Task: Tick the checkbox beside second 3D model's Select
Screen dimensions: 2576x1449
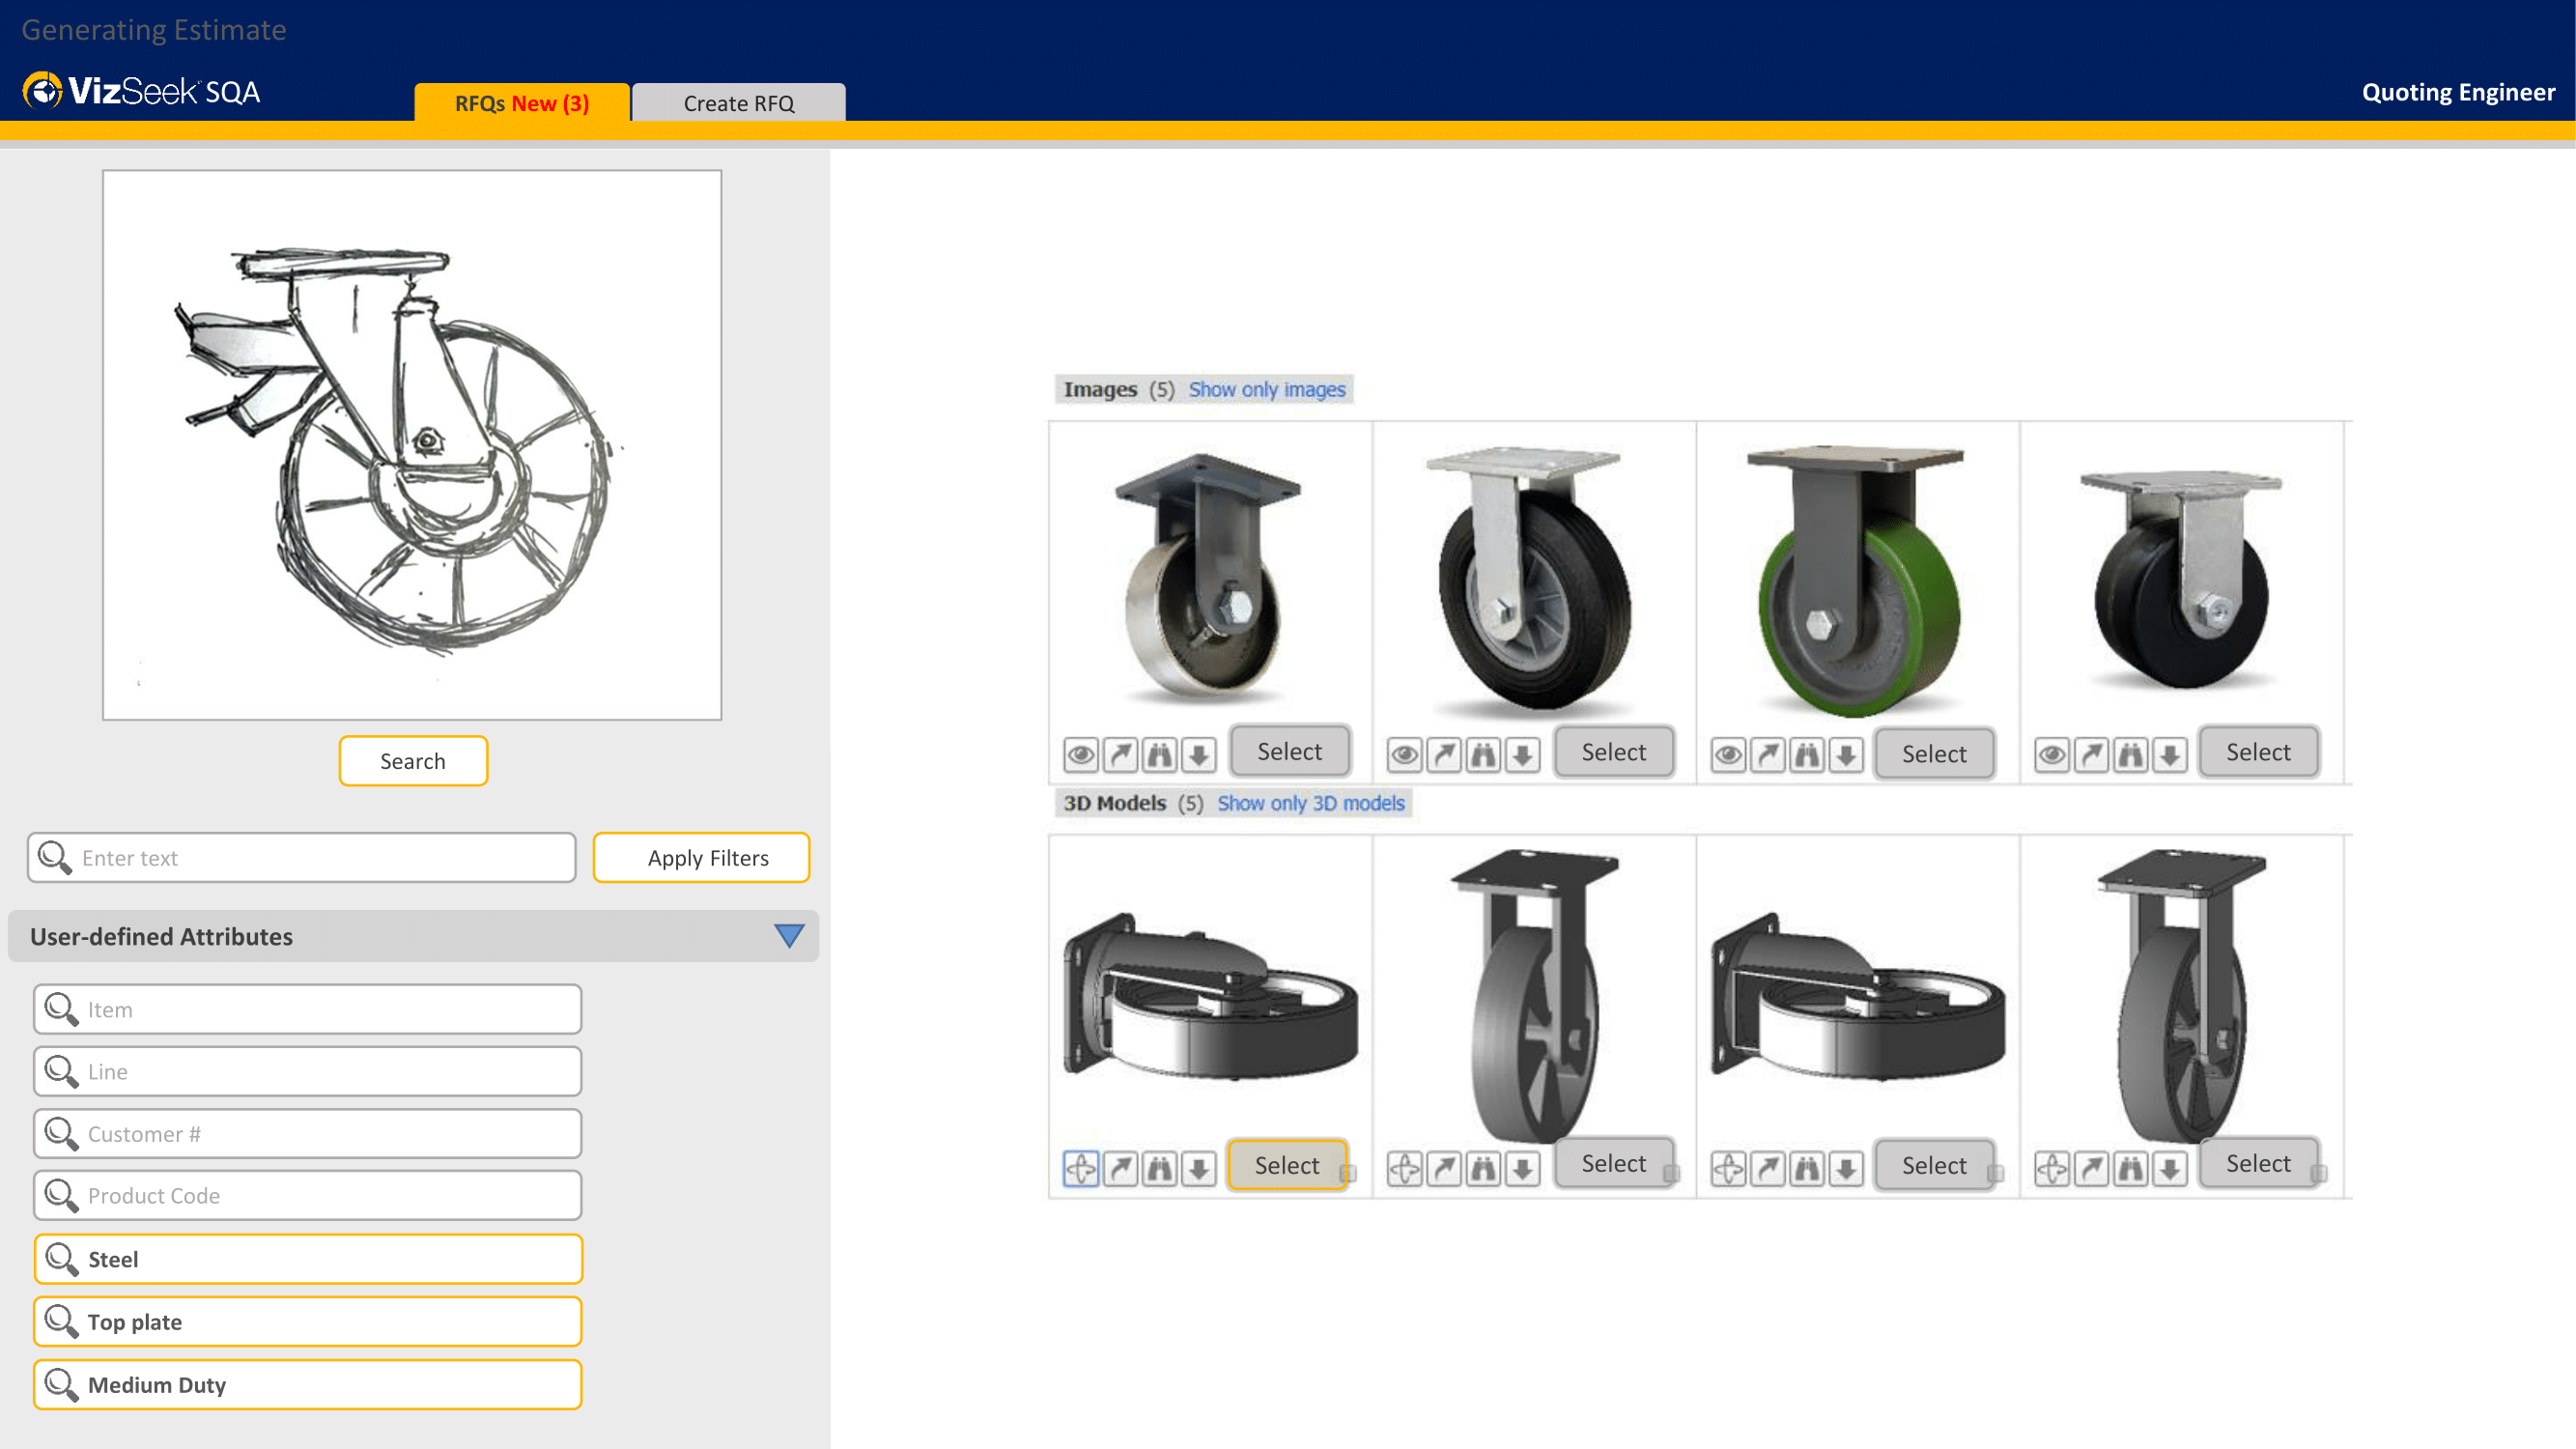Action: coord(1671,1173)
